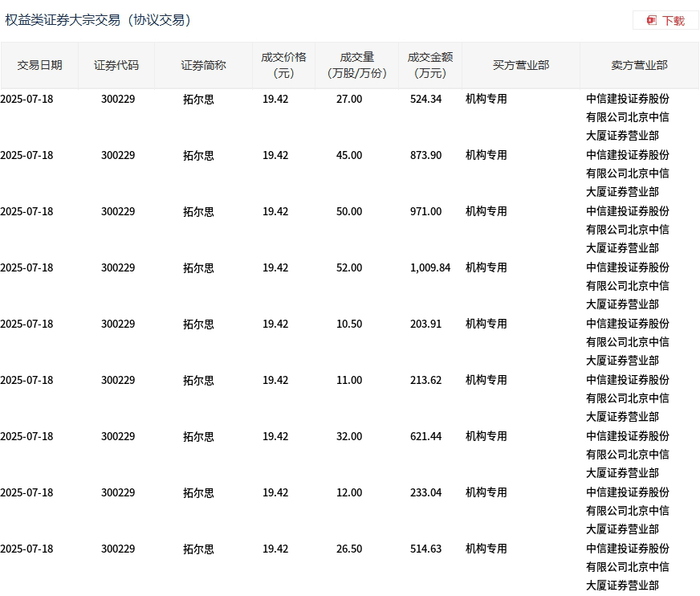This screenshot has width=700, height=596.
Task: Select the 成交金额 value 203.91
Action: (426, 324)
